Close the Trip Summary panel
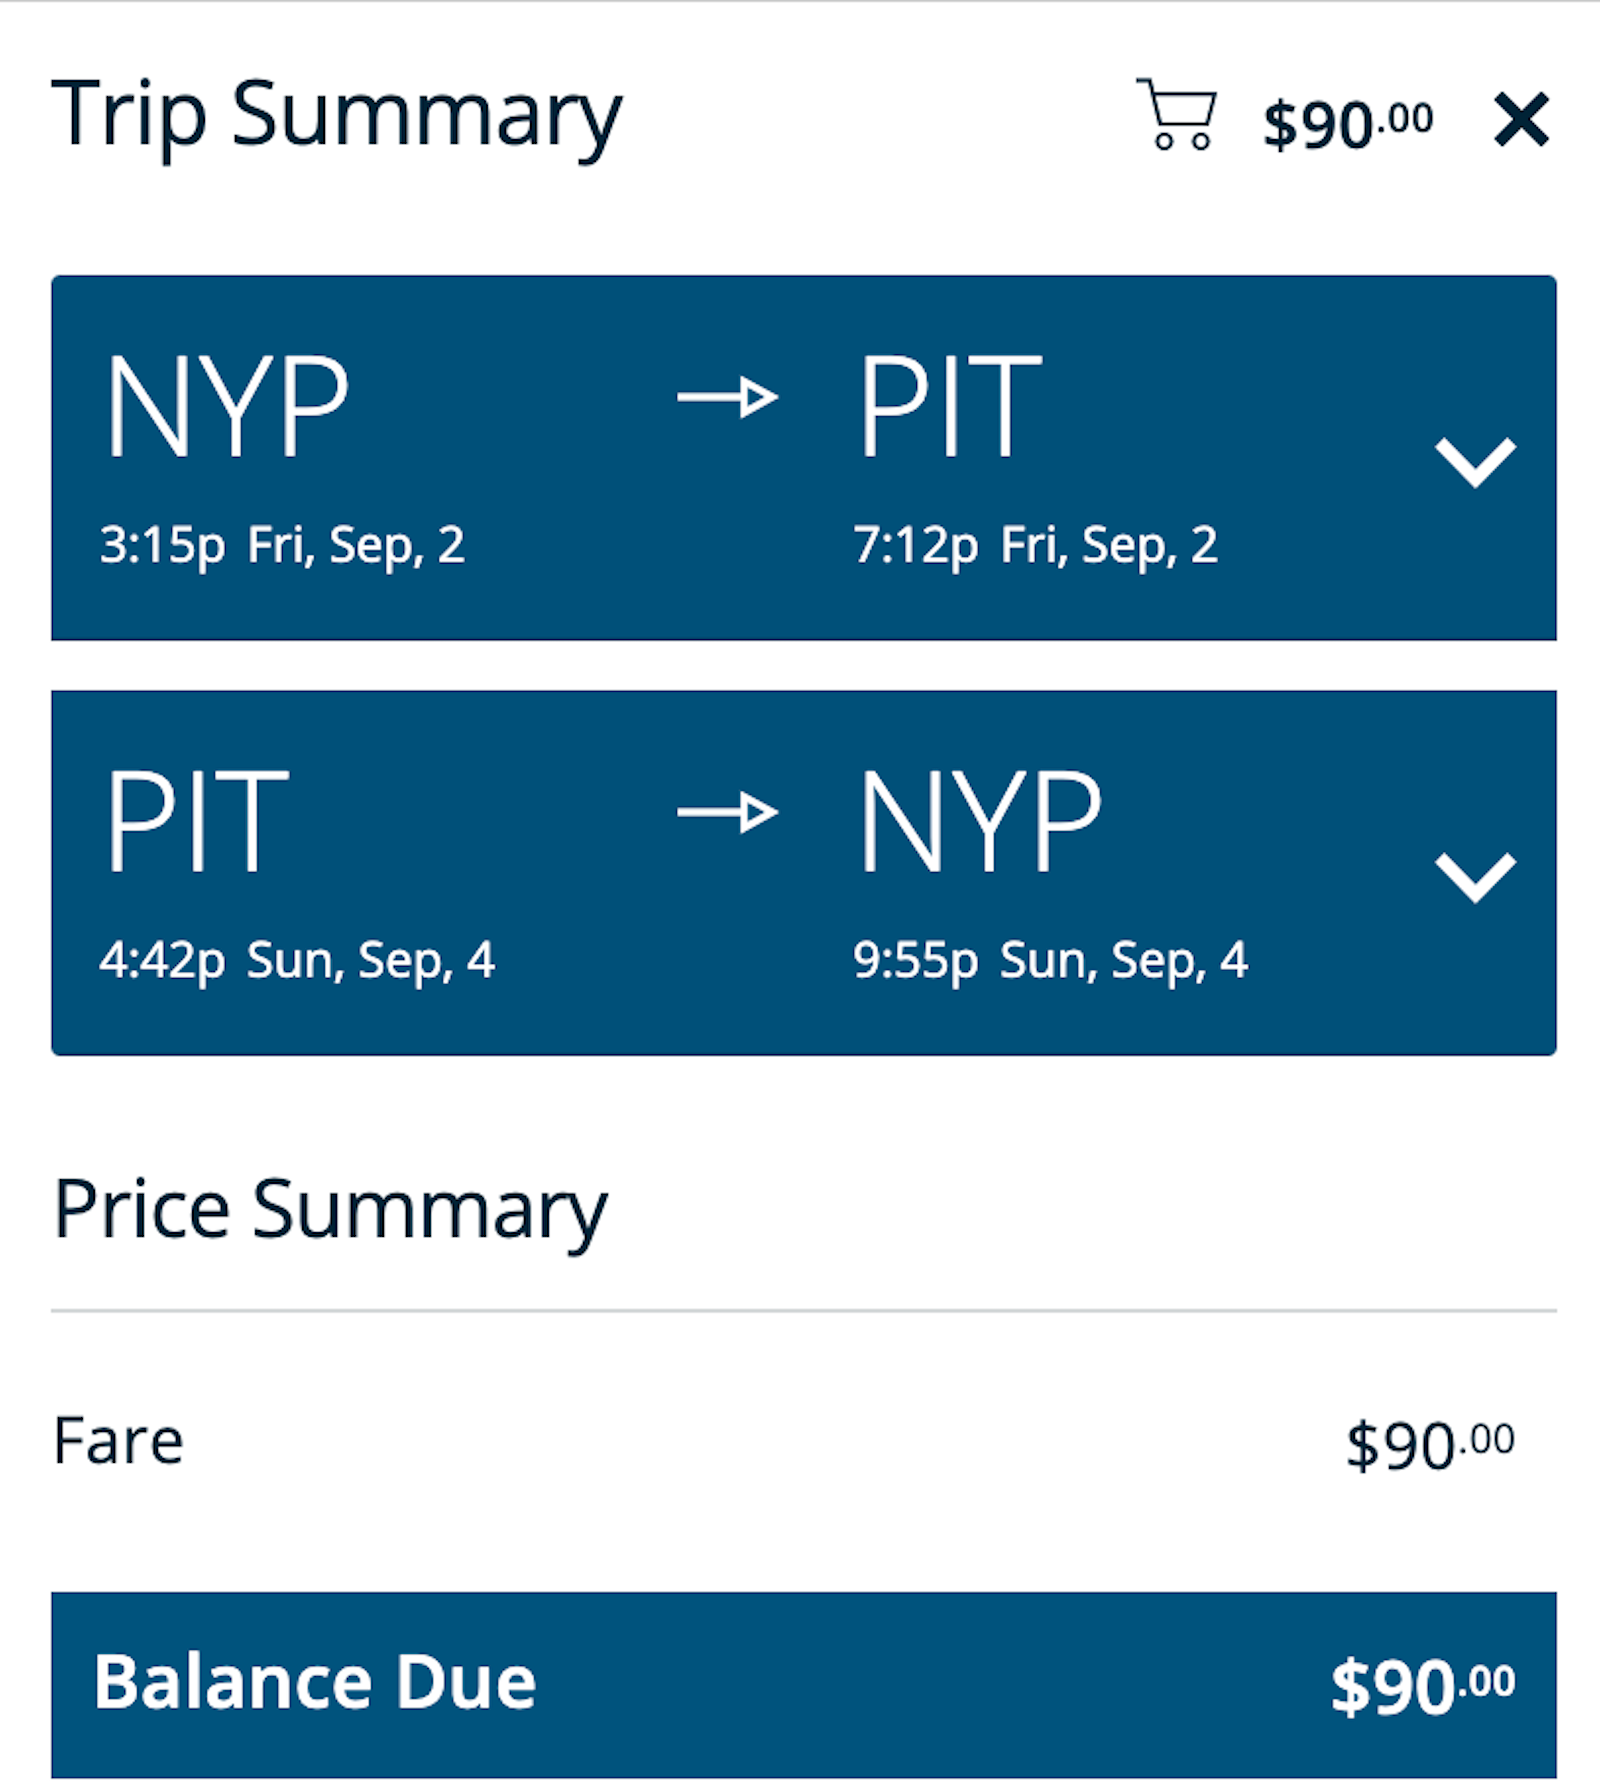1600x1783 pixels. (x=1520, y=120)
